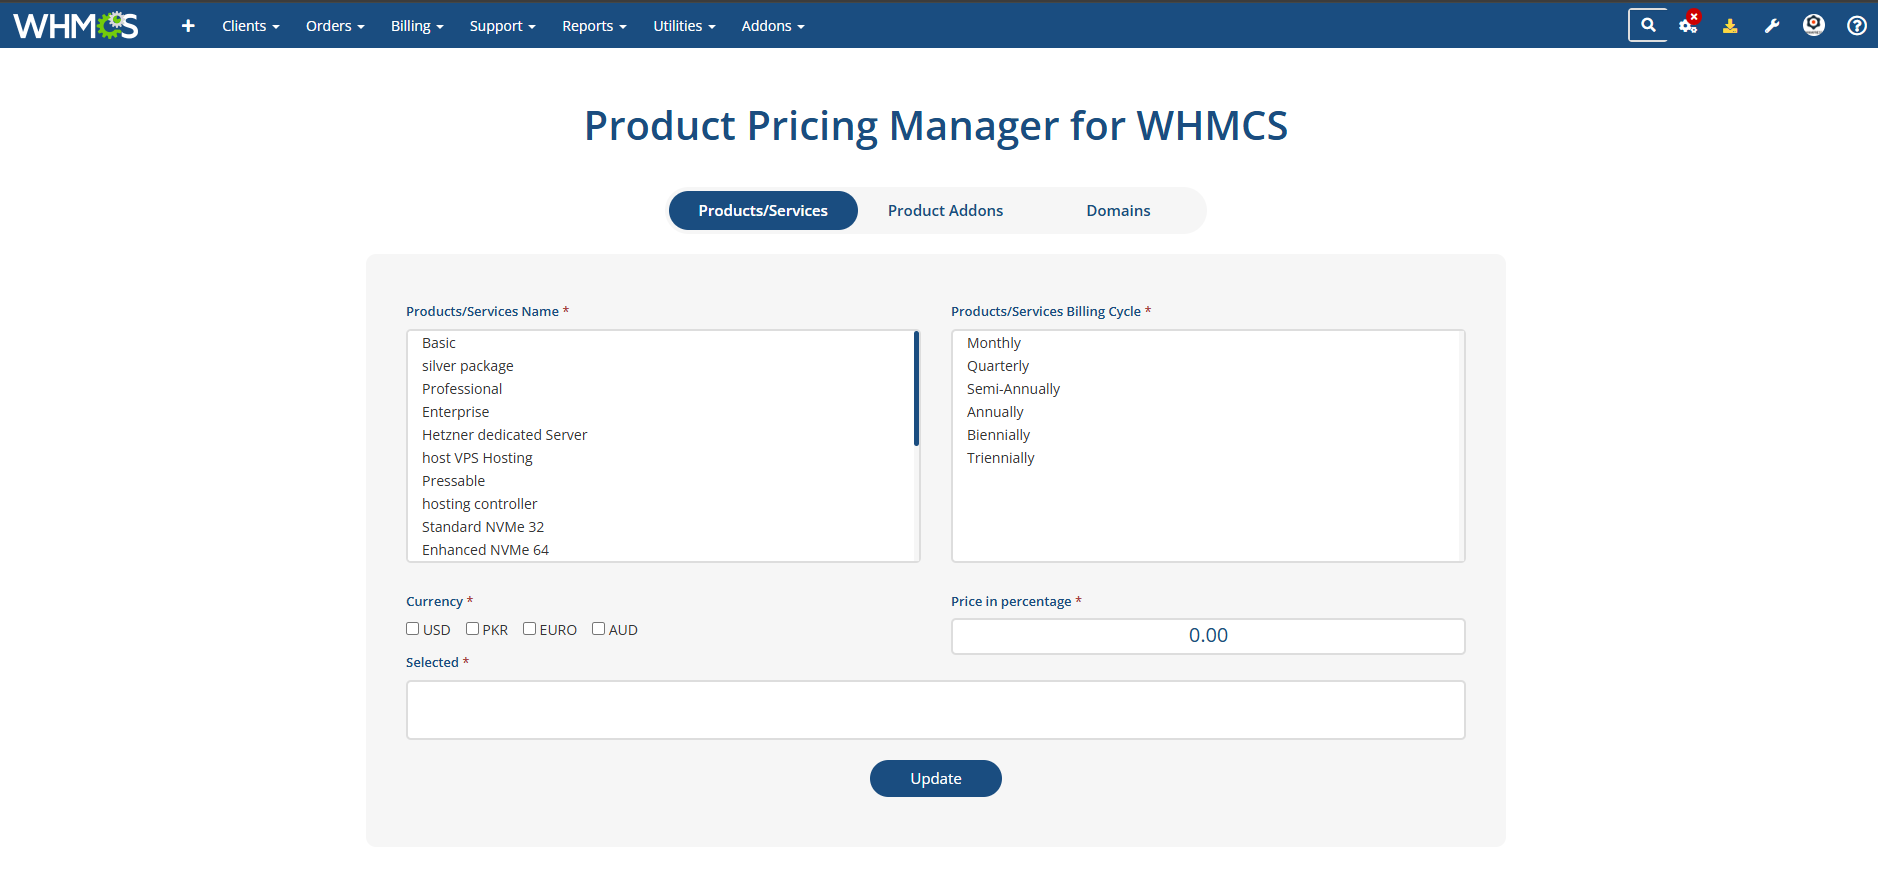Enable the PKR currency checkbox
Screen dimensions: 1878x890
pyautogui.click(x=472, y=629)
